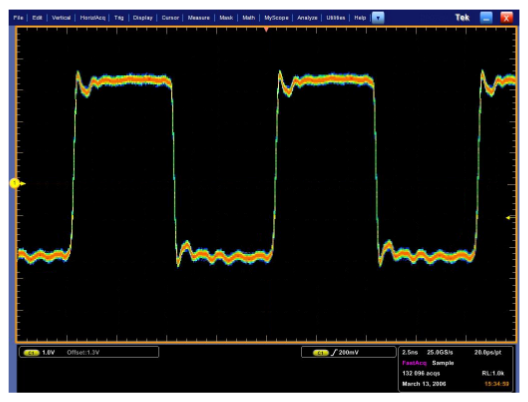Open the File menu
The height and width of the screenshot is (402, 528).
pos(18,18)
